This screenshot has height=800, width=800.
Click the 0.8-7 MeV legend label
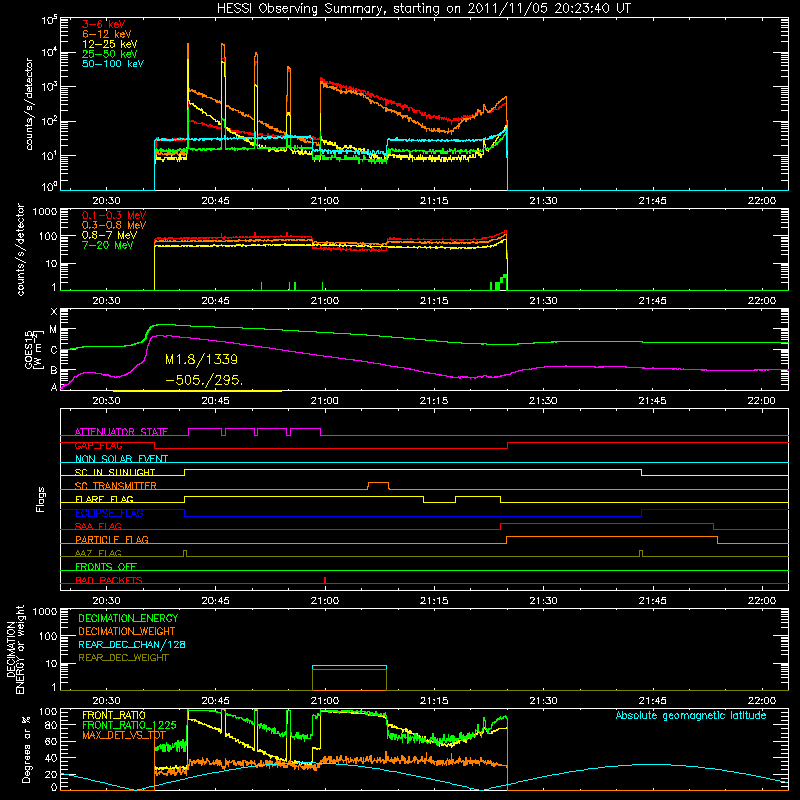[x=110, y=235]
